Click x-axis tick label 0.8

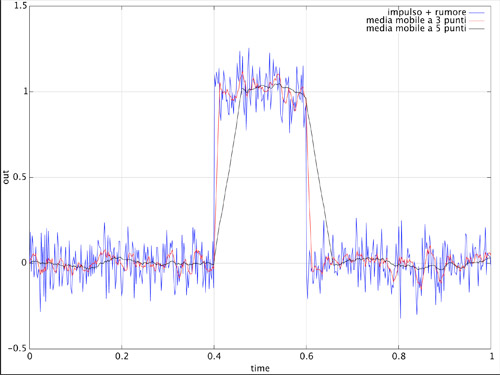pos(399,356)
